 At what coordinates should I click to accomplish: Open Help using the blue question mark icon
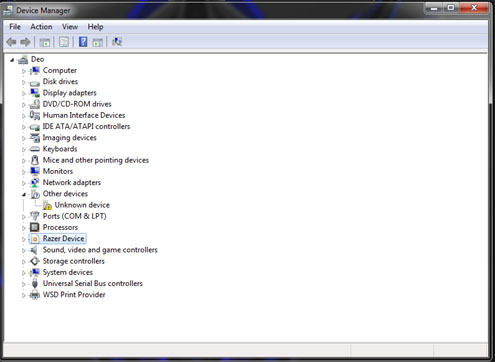point(83,42)
